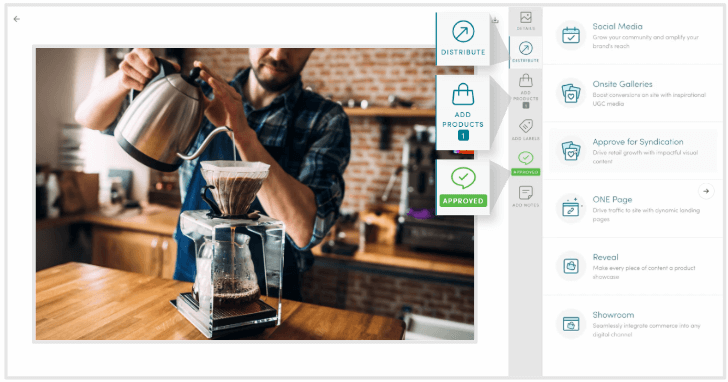728x382 pixels.
Task: Click 'Grow your community and amplify' description
Action: (645, 41)
